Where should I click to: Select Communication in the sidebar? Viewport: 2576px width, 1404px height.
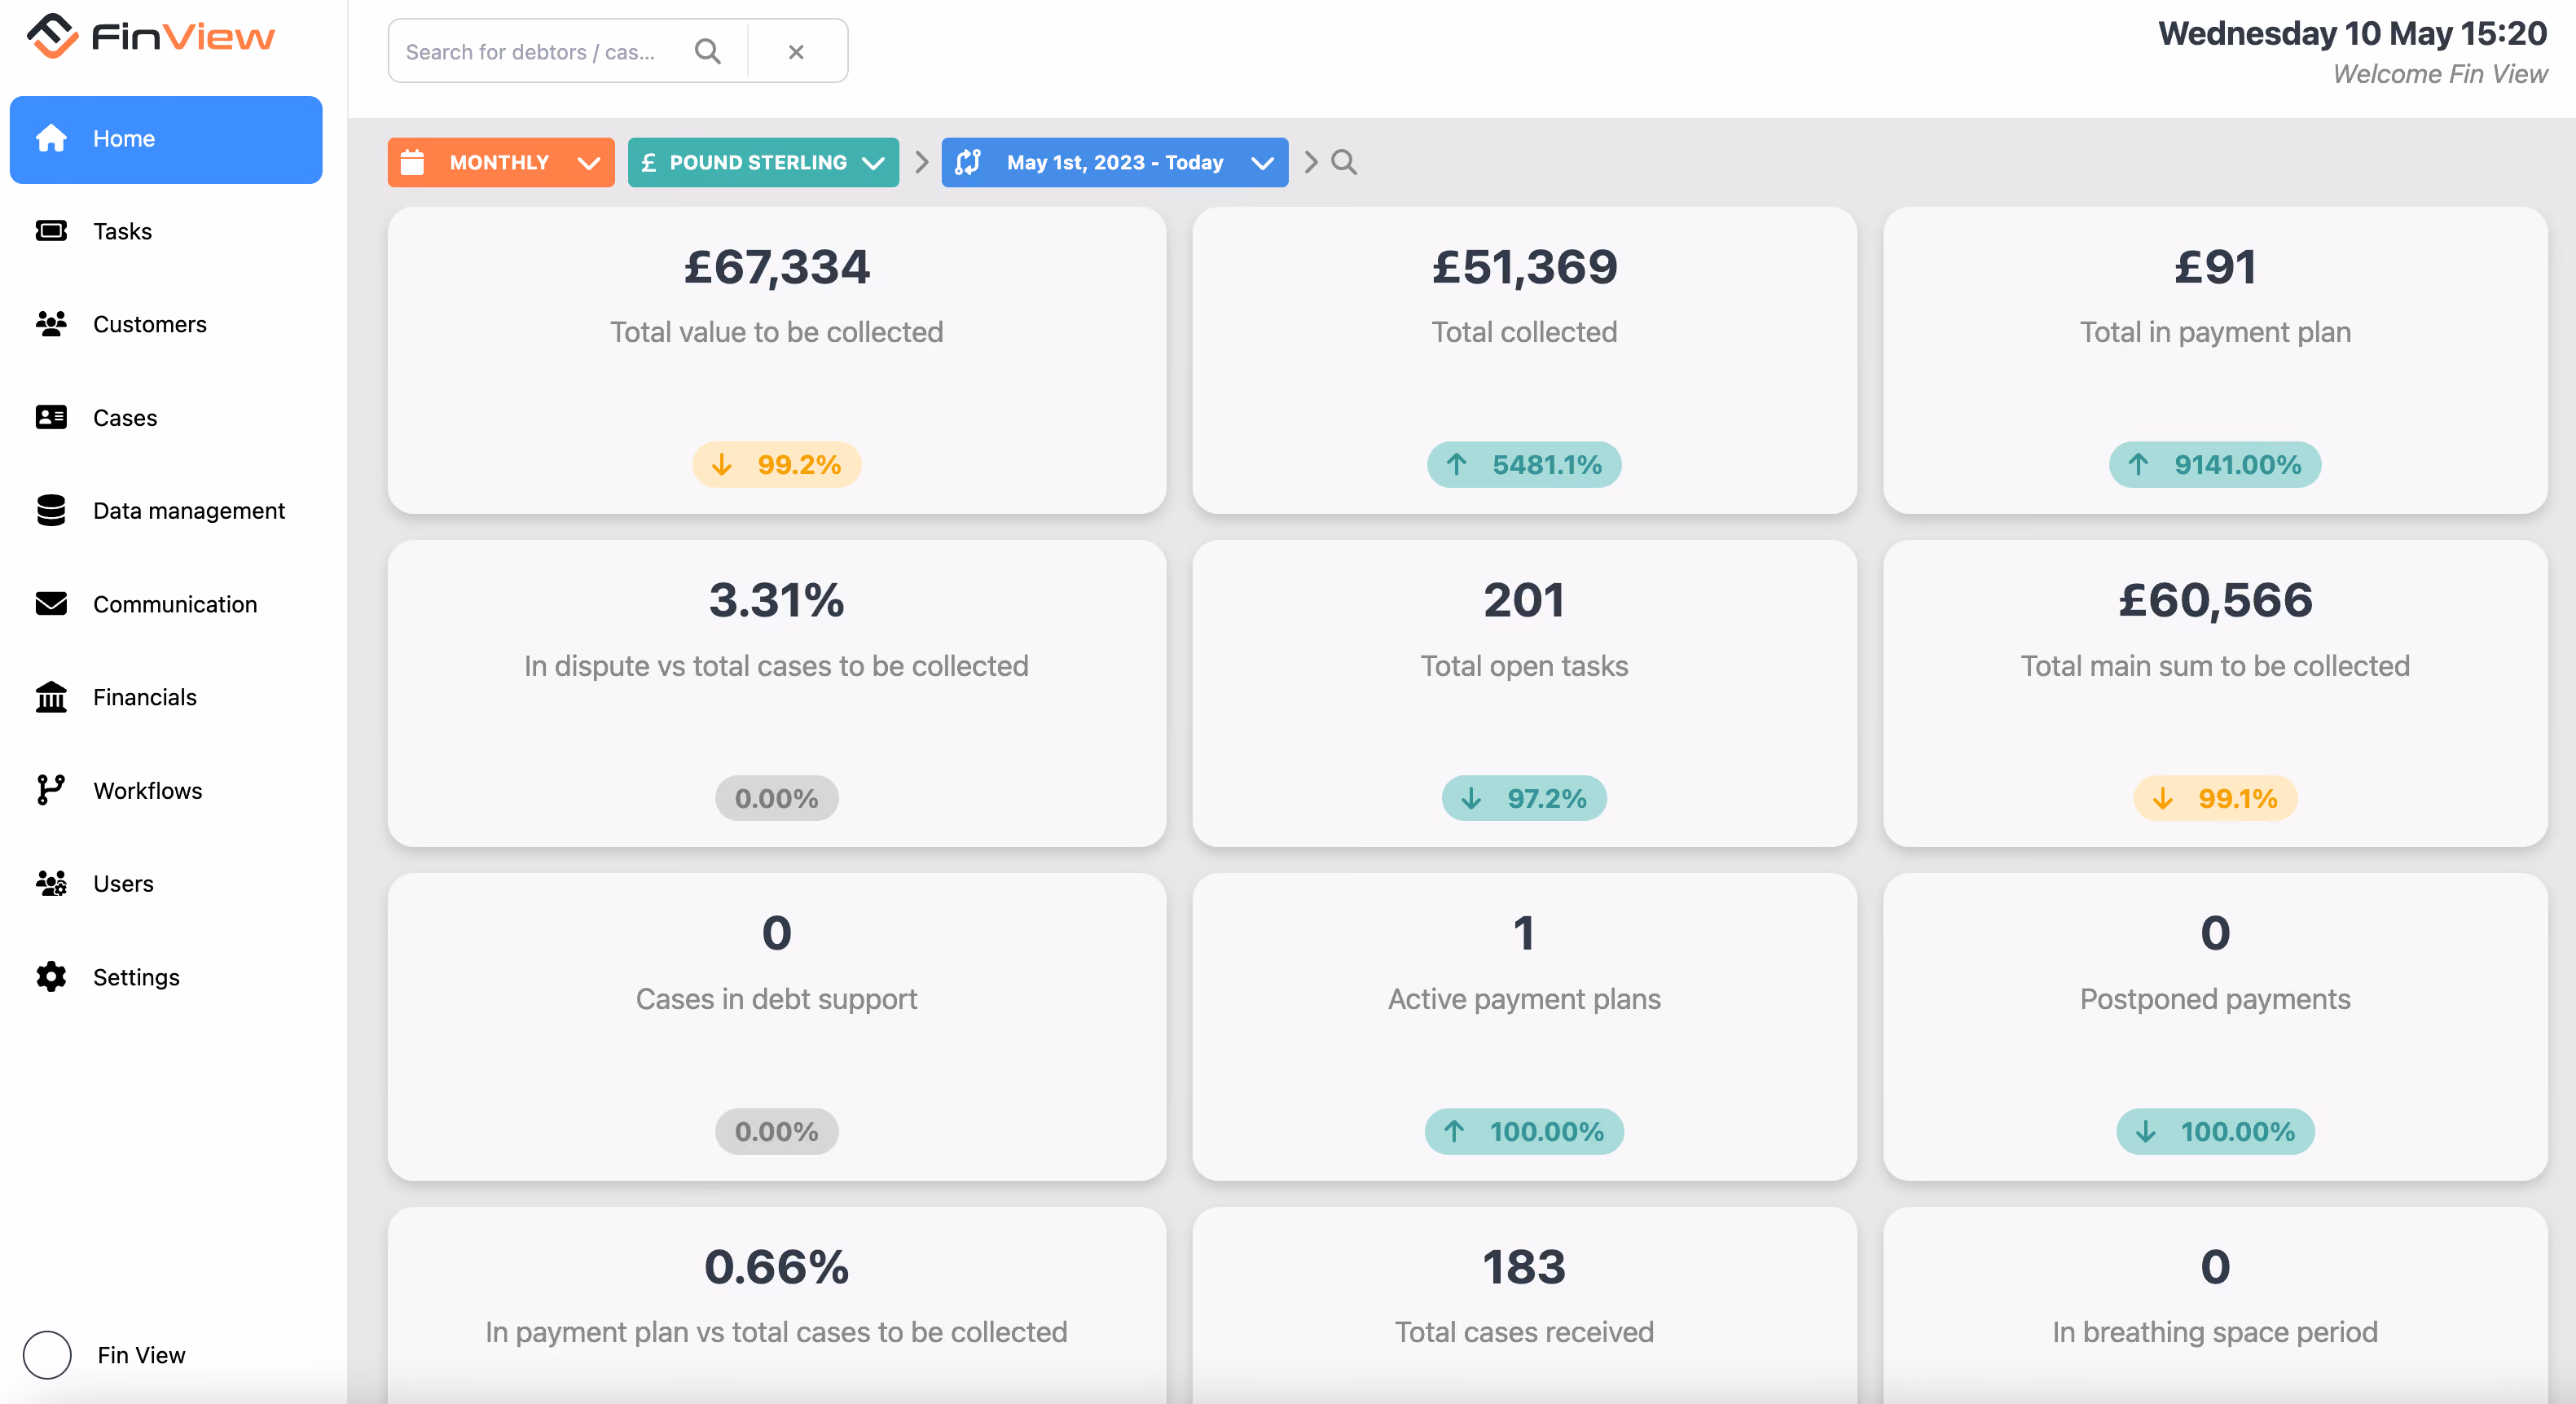[166, 604]
